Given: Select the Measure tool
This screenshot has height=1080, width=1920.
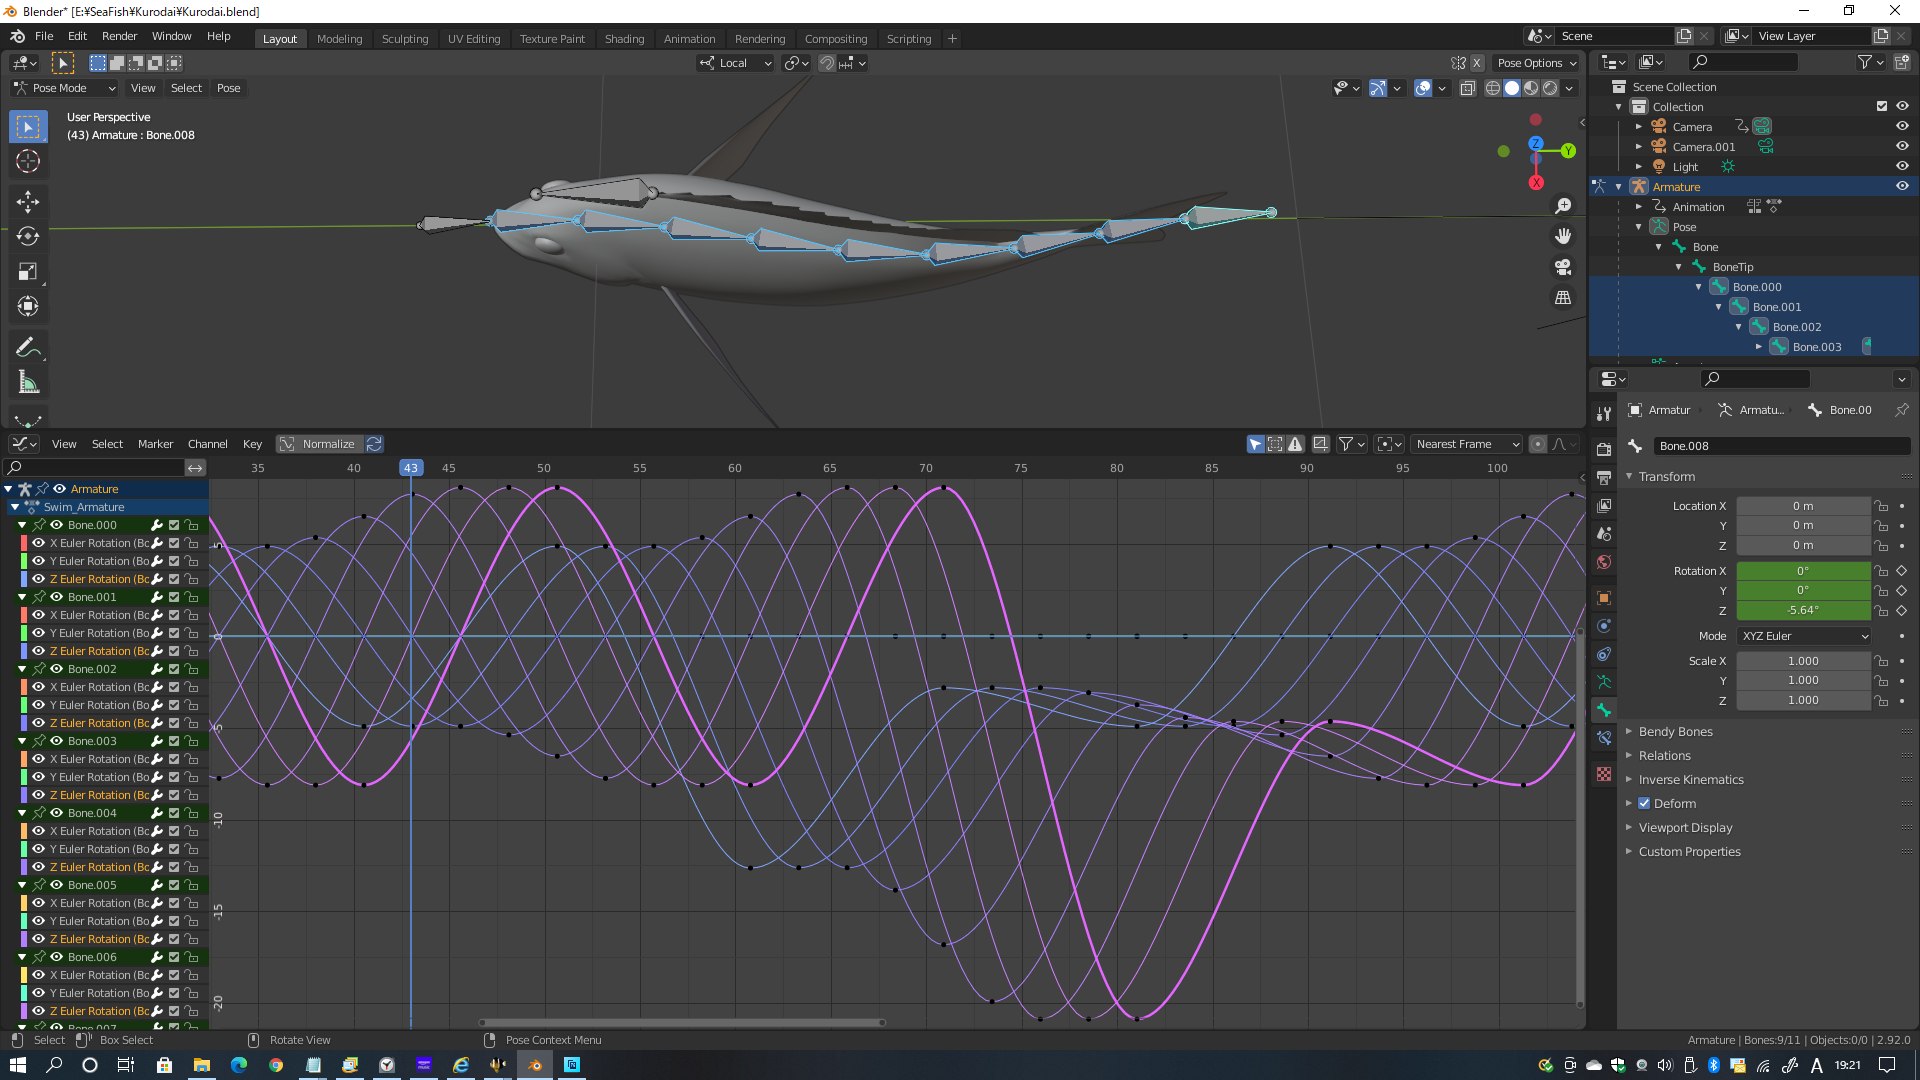Looking at the screenshot, I should tap(27, 383).
